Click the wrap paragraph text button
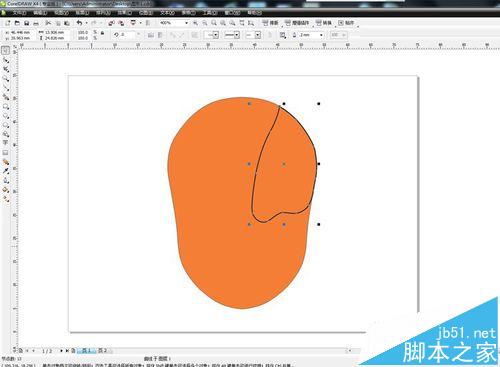The width and height of the screenshot is (500, 367). [283, 35]
